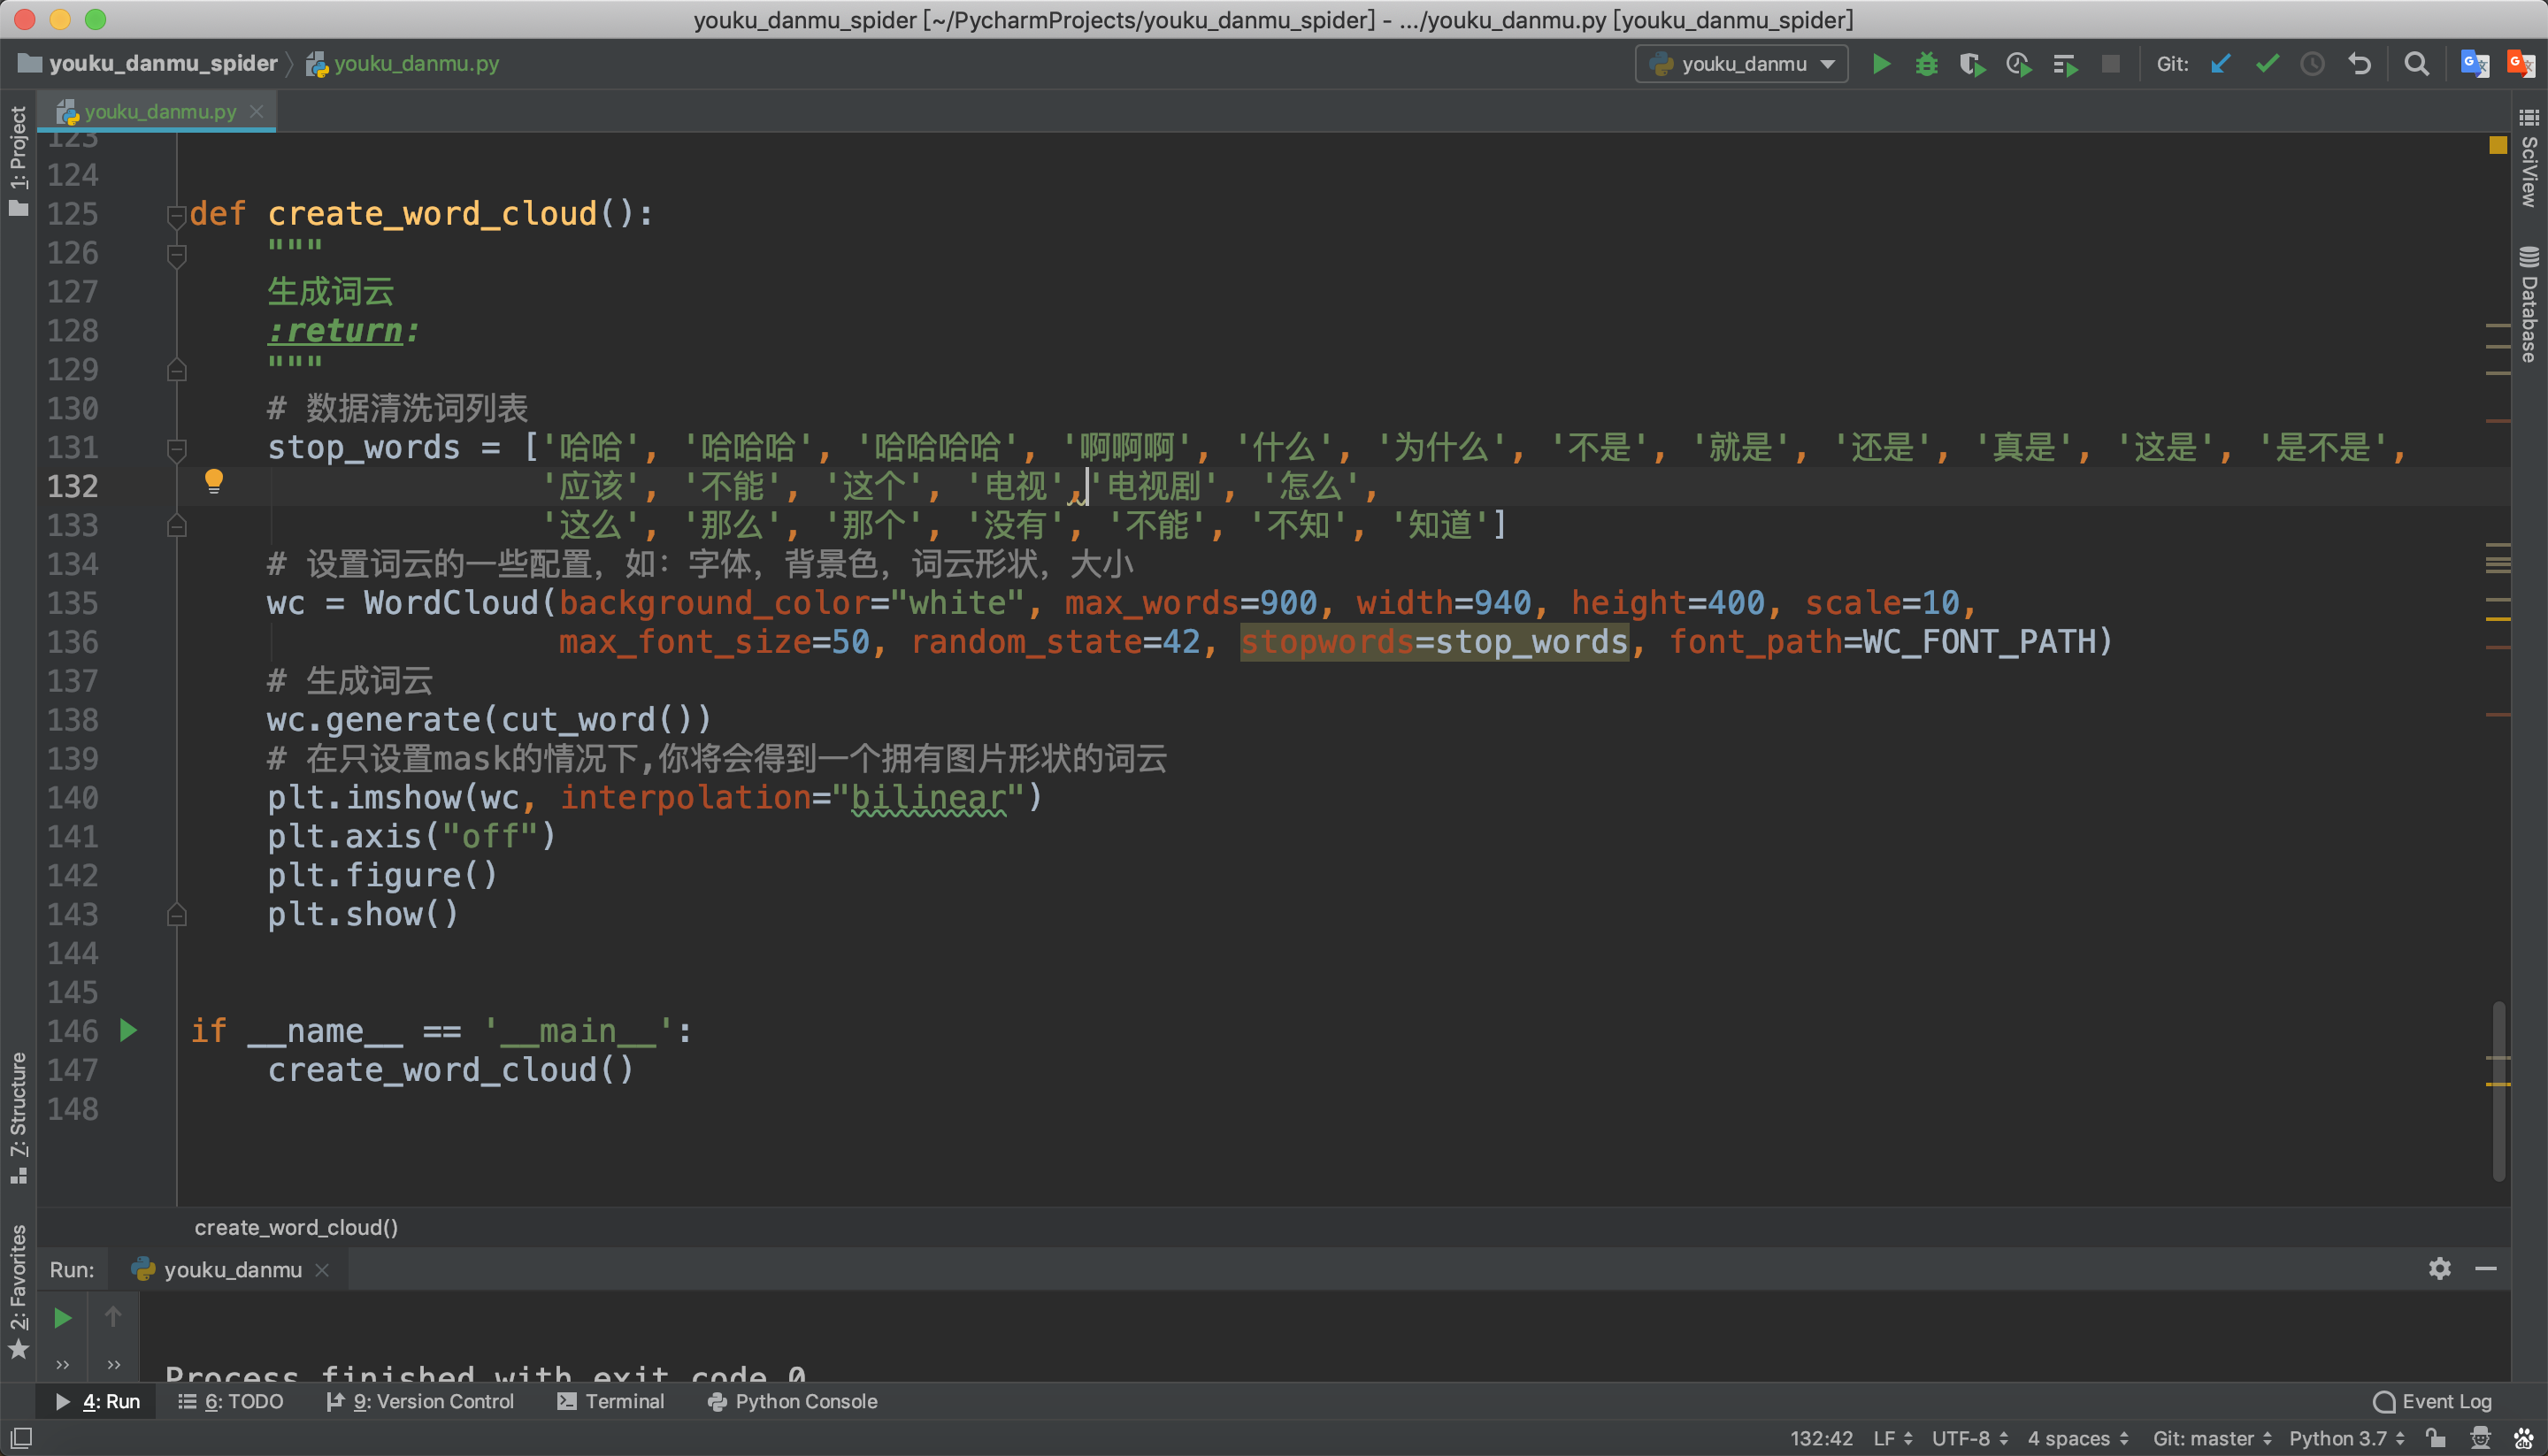Click the green Run button in toolbar

pos(1880,64)
